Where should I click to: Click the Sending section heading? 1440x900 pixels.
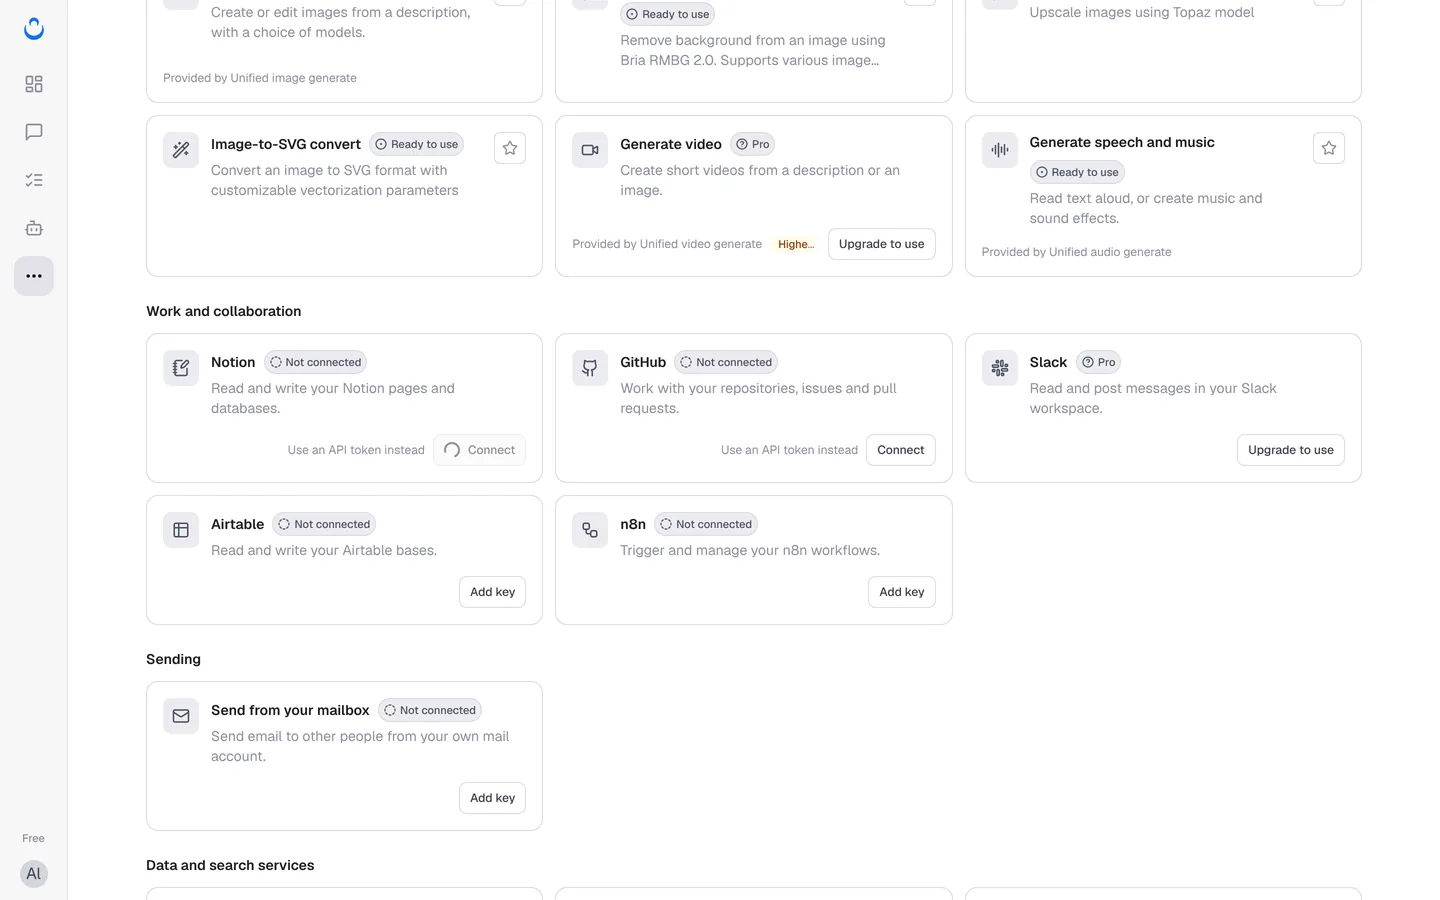[174, 659]
